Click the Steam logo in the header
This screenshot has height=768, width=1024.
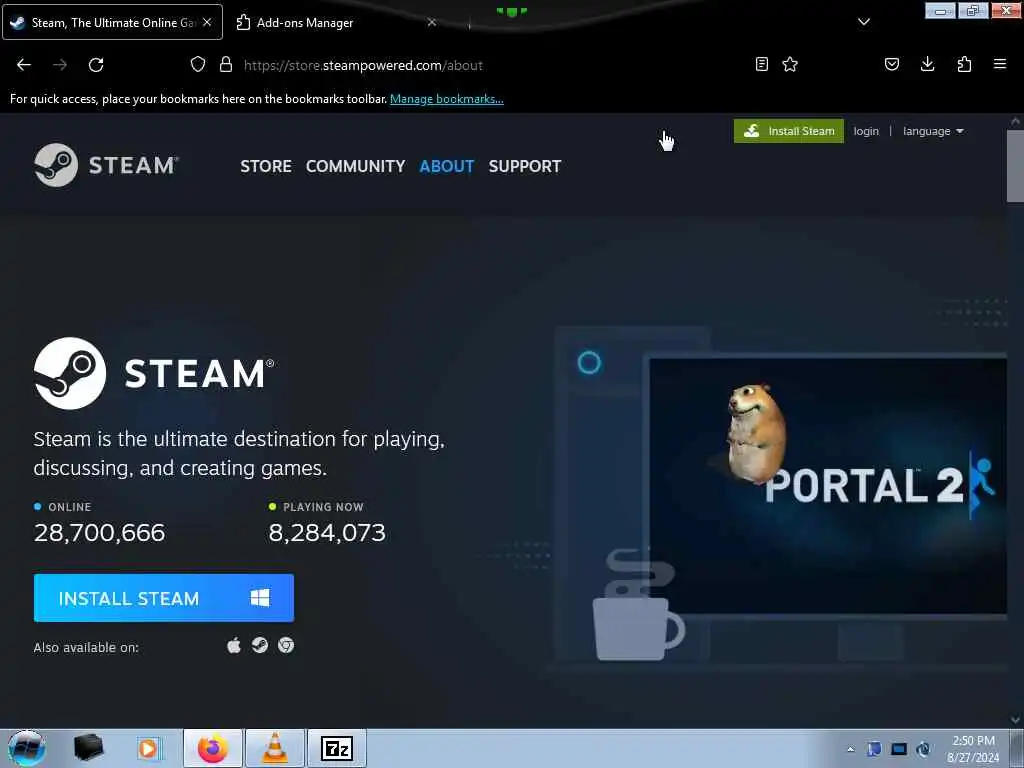[x=106, y=165]
